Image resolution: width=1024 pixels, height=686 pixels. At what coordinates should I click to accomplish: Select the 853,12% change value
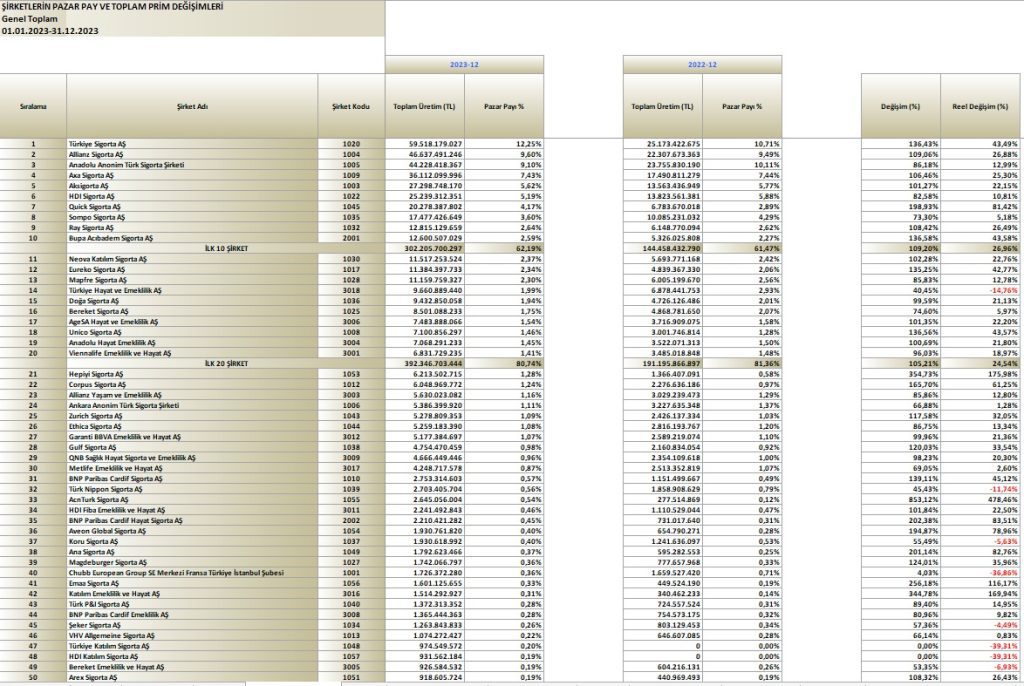coord(923,500)
